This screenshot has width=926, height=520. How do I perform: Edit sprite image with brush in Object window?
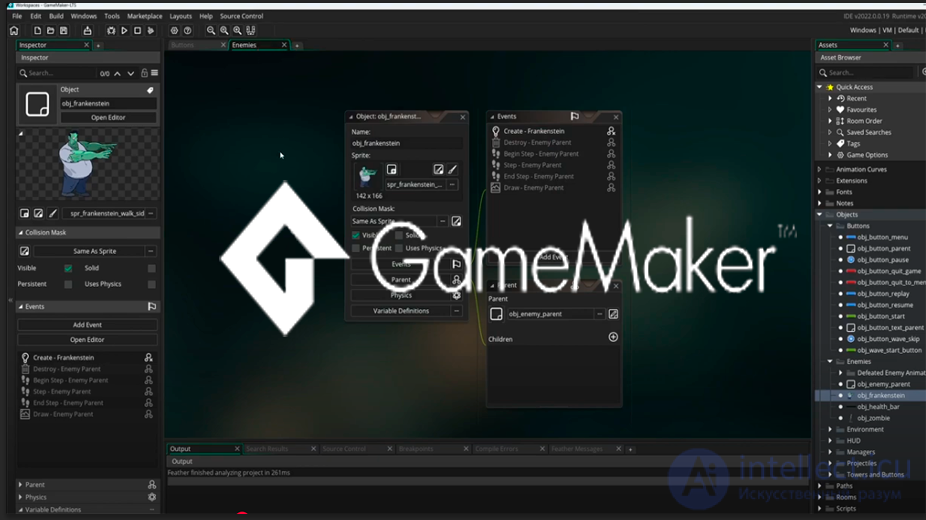pyautogui.click(x=452, y=169)
